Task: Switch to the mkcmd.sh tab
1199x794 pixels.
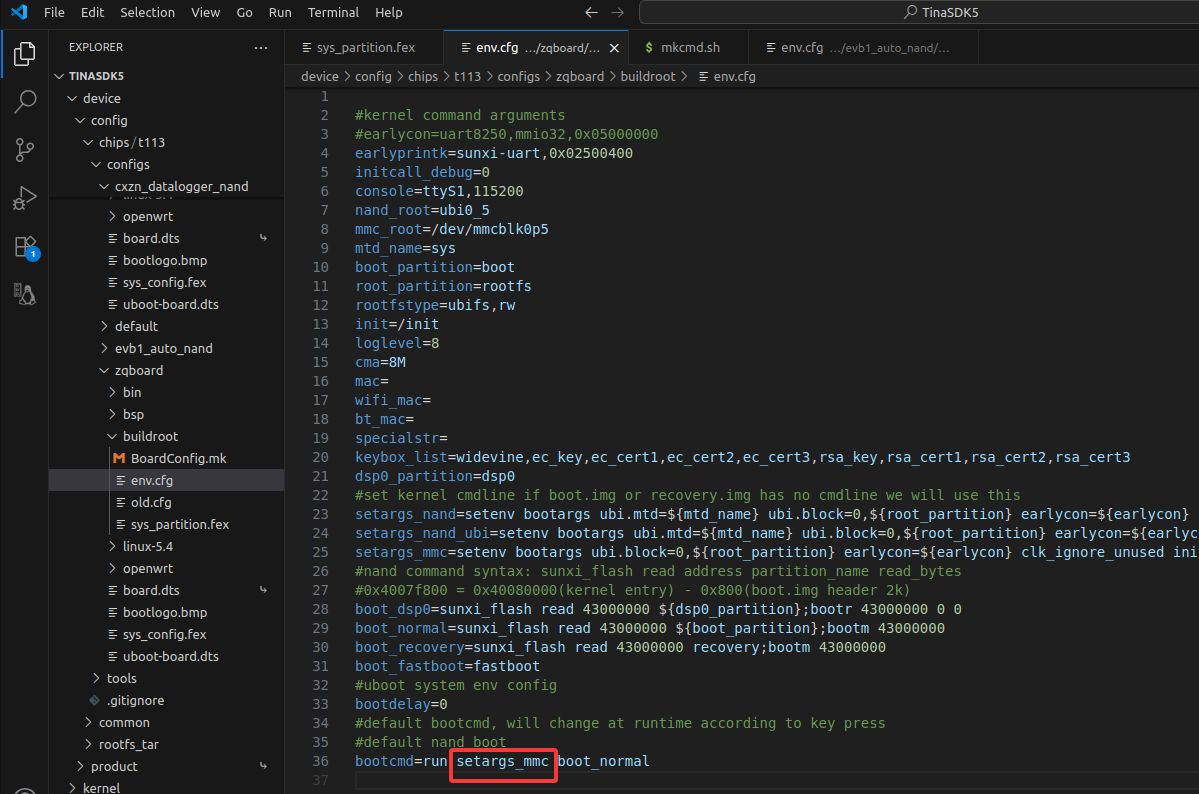Action: point(690,47)
